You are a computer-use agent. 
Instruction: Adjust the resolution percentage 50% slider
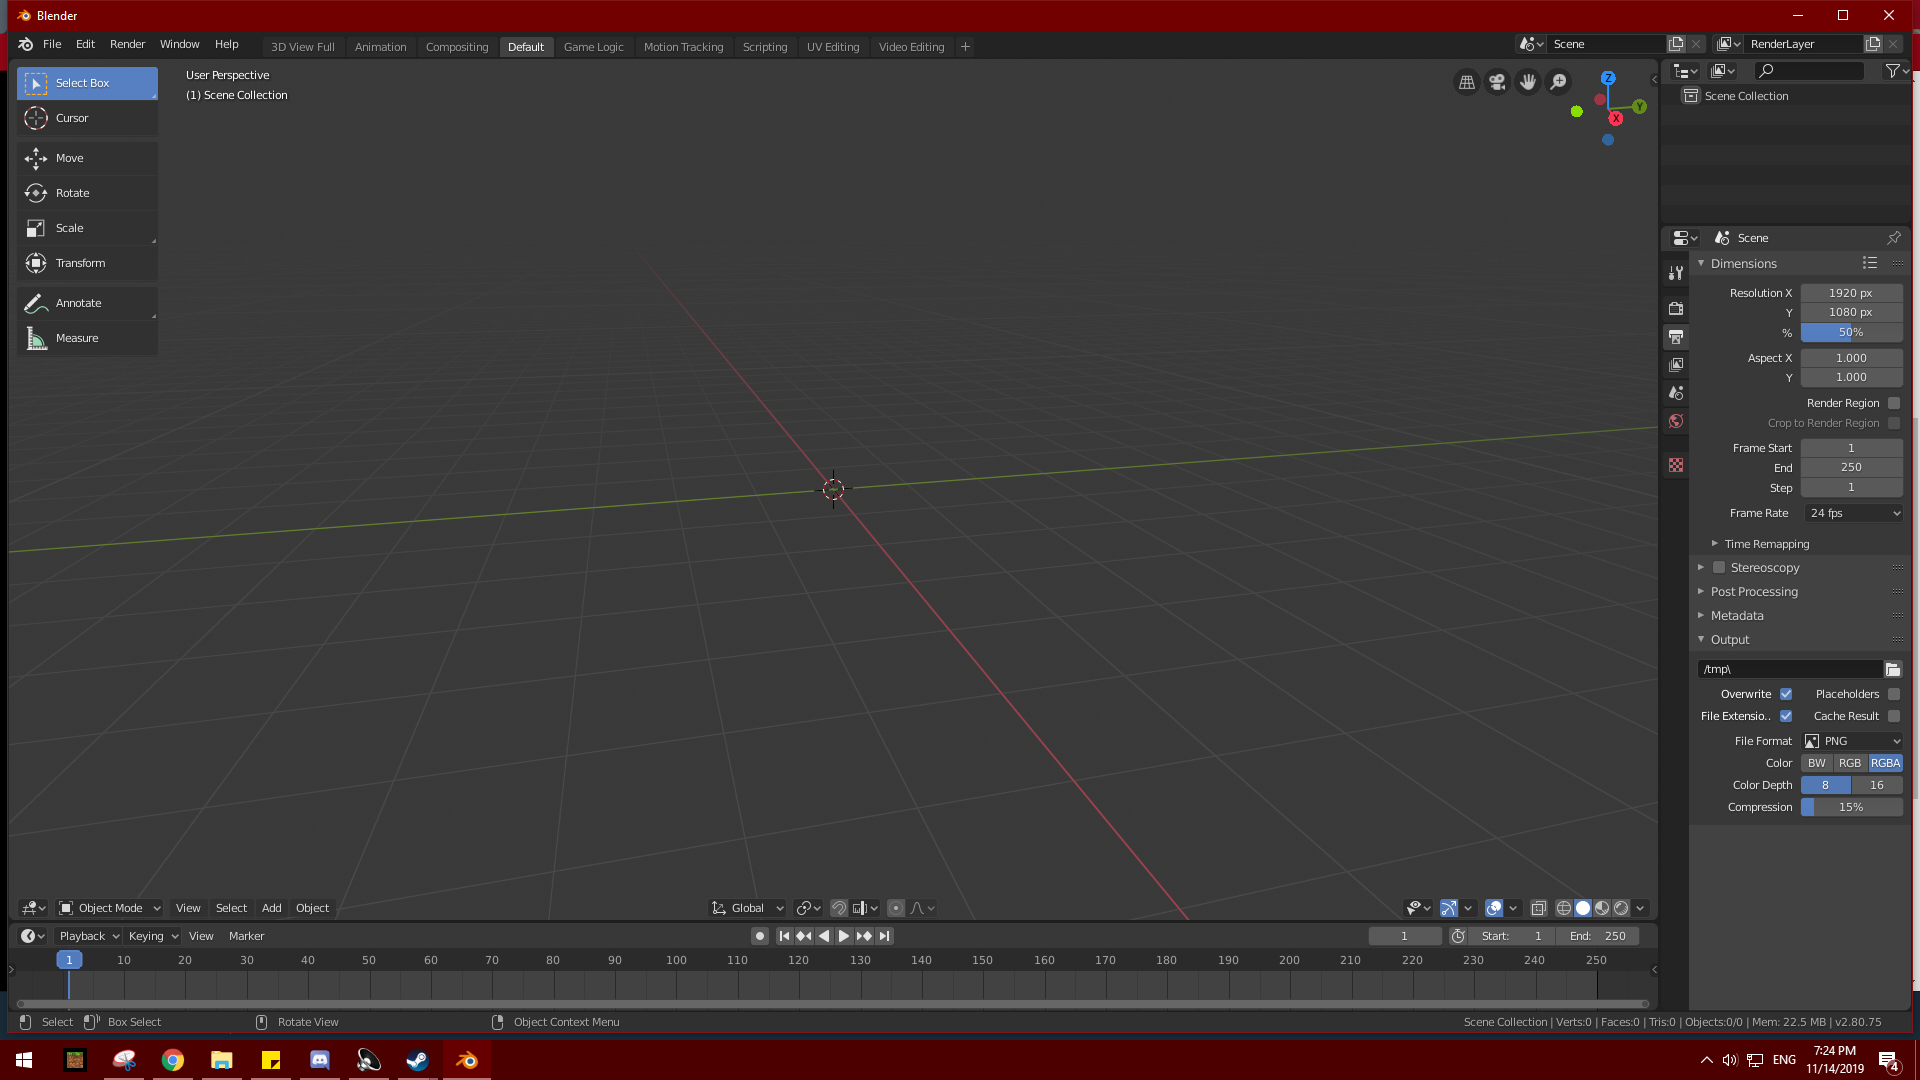[x=1851, y=332]
